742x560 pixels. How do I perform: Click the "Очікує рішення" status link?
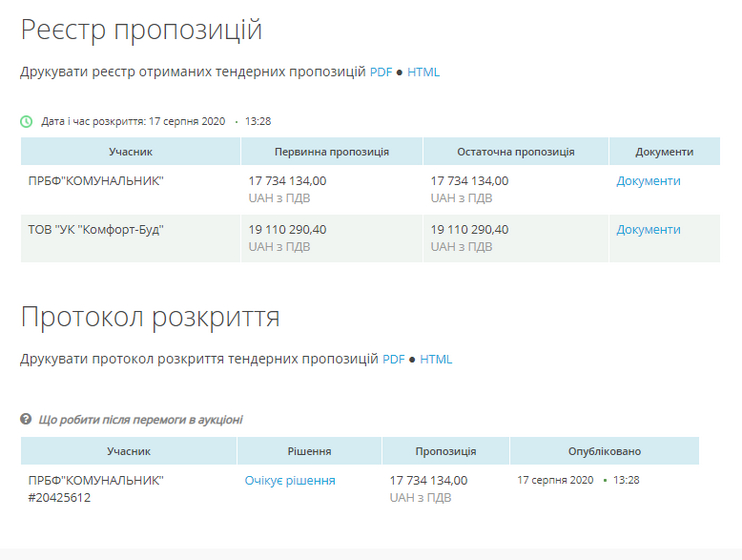[290, 481]
